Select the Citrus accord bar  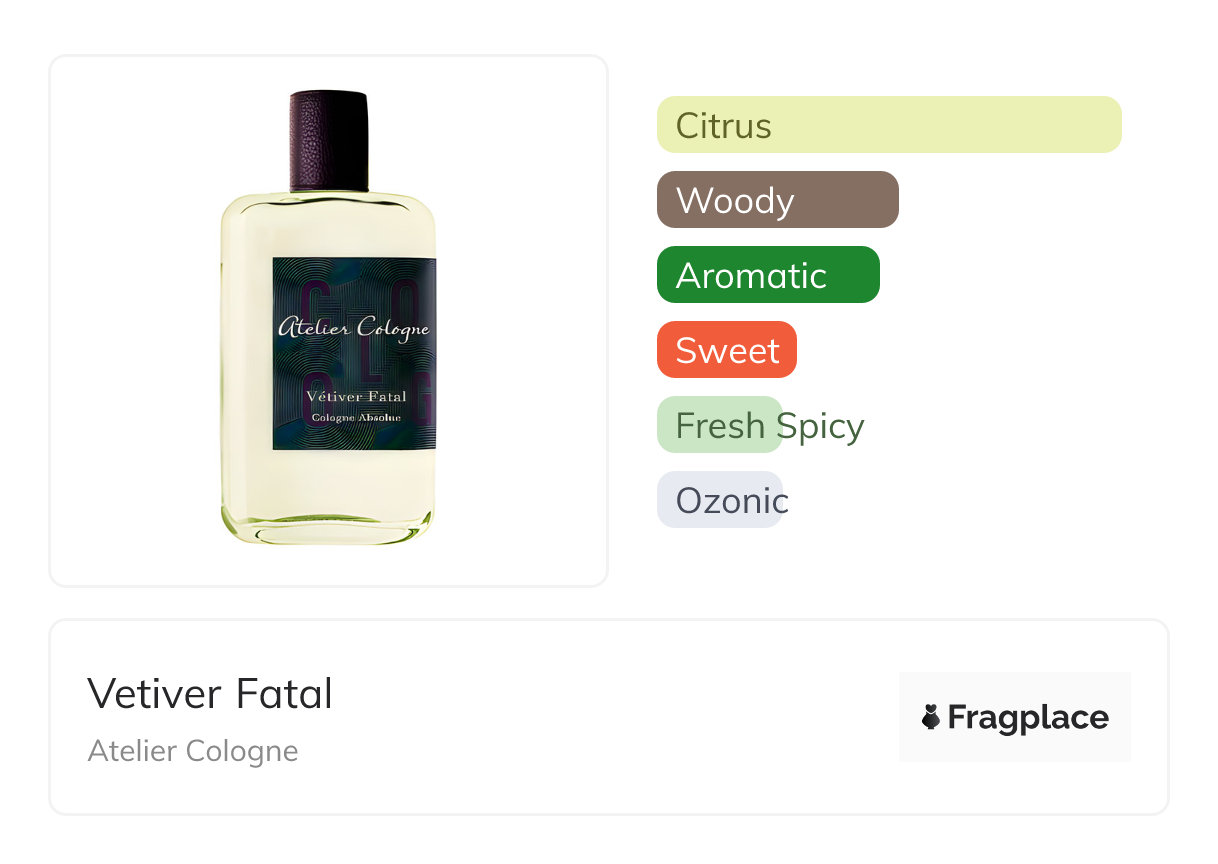pyautogui.click(x=889, y=125)
